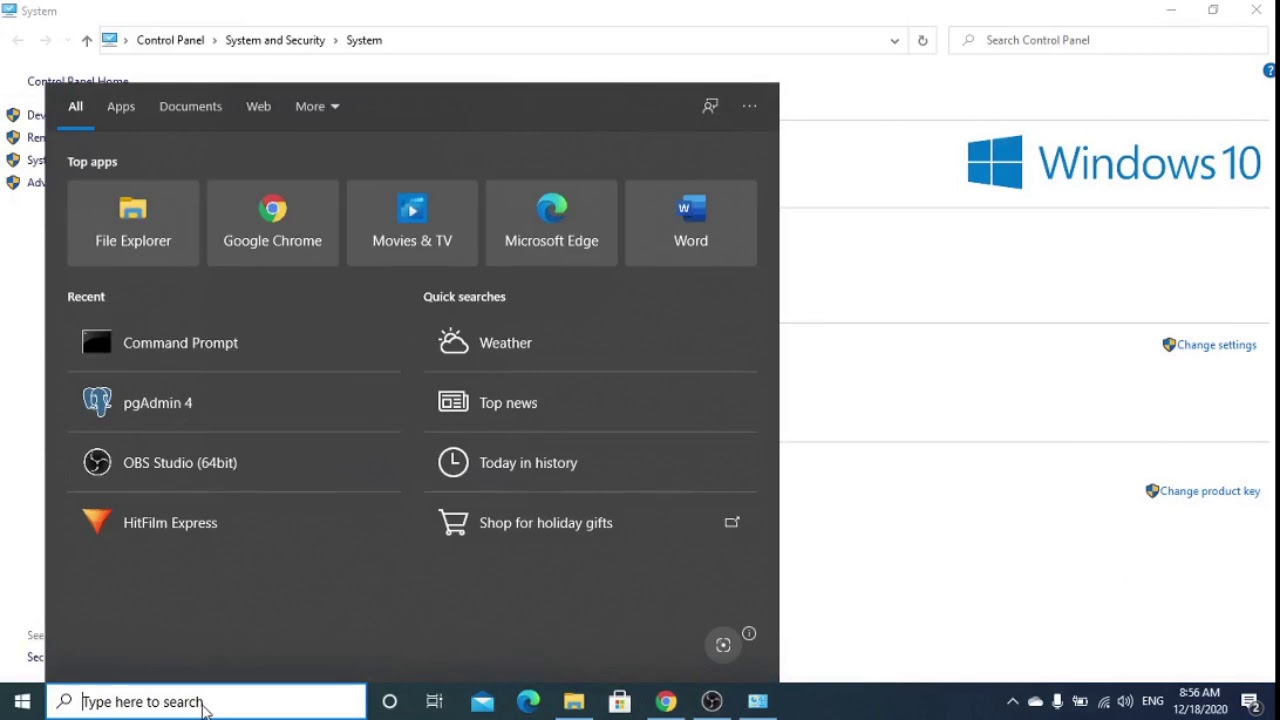Switch to System window taskbar icon
The width and height of the screenshot is (1280, 720).
pyautogui.click(x=758, y=702)
